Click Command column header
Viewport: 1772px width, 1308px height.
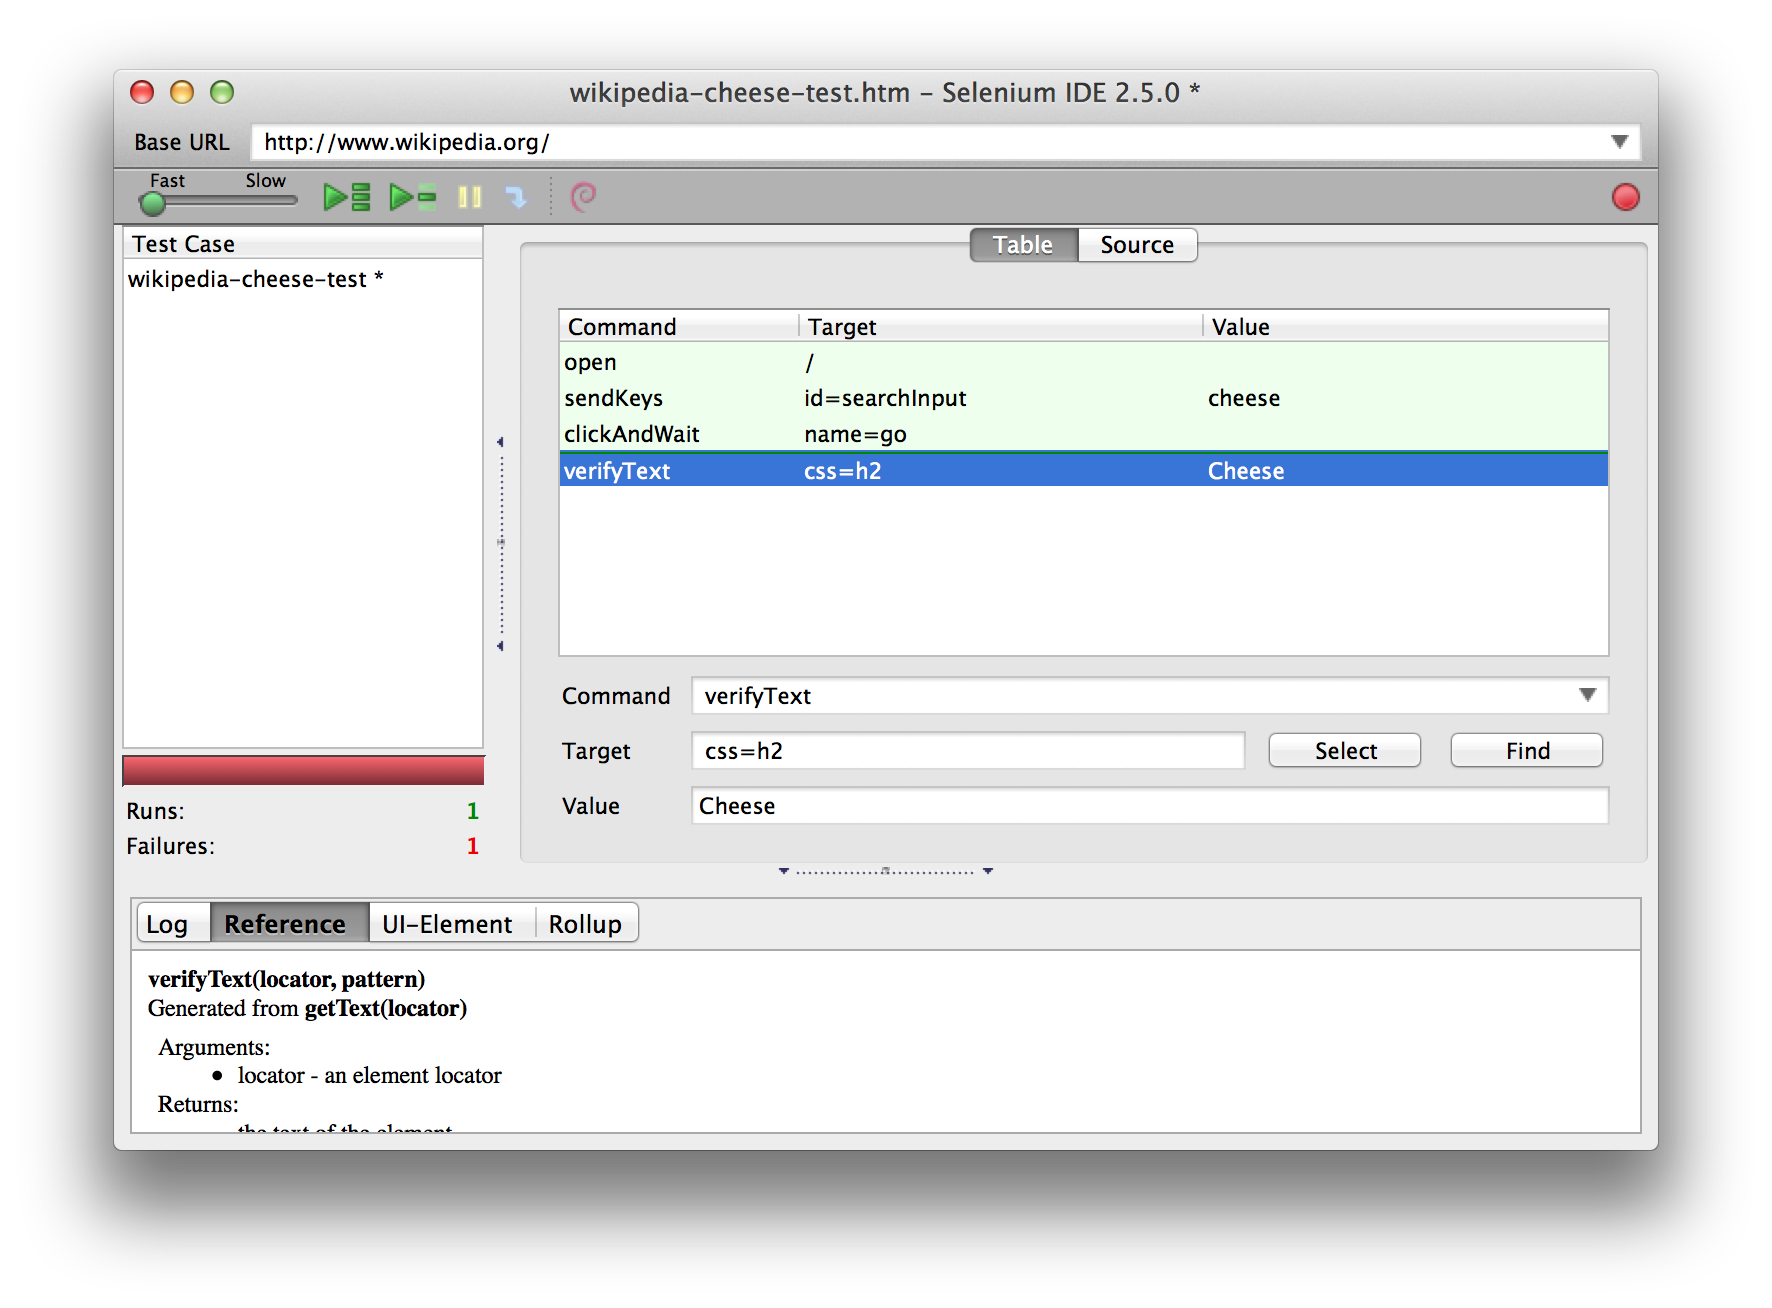point(679,327)
